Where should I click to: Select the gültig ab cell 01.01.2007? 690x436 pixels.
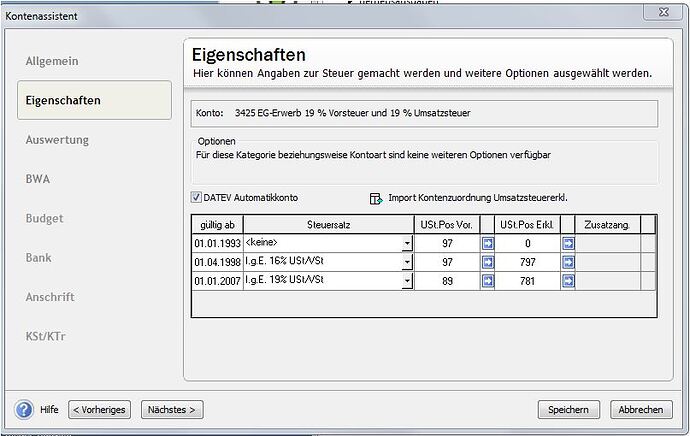point(217,281)
